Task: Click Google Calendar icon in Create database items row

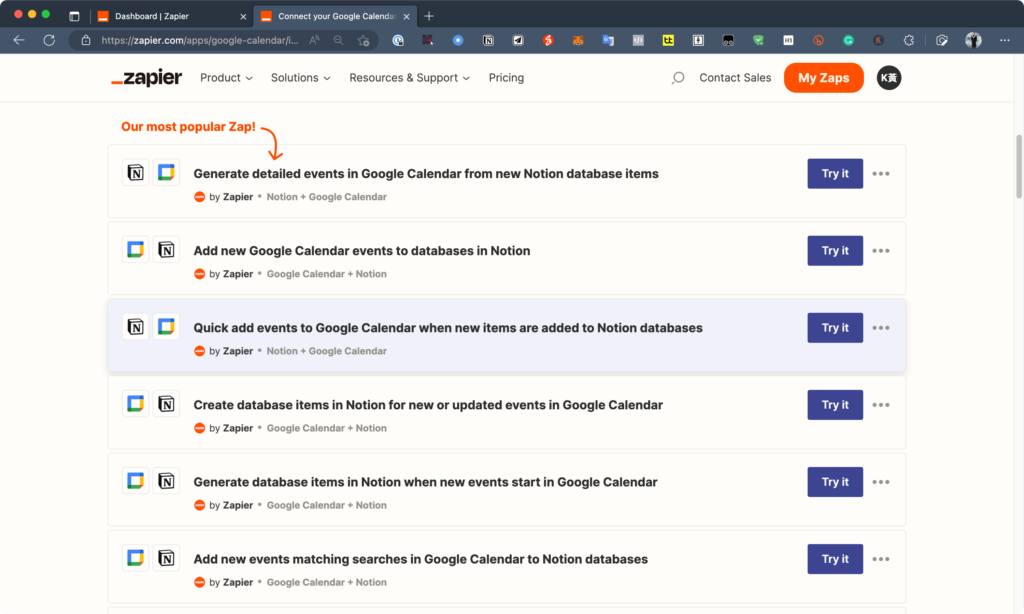Action: 135,404
